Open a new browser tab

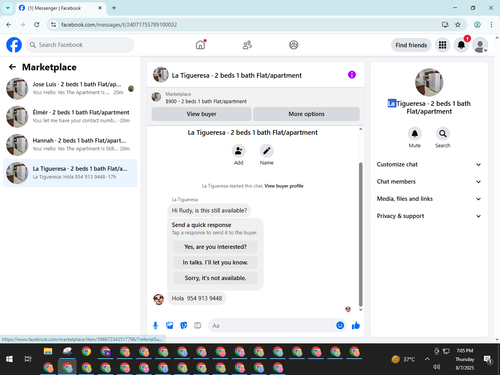(114, 8)
